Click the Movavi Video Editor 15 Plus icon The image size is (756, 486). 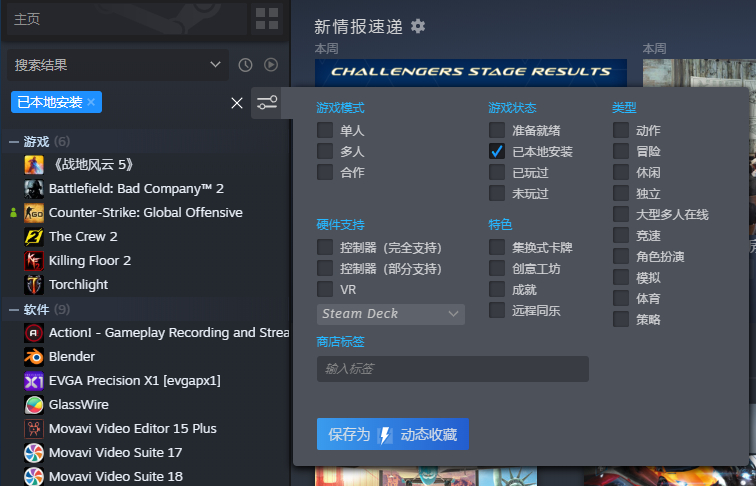[x=34, y=429]
